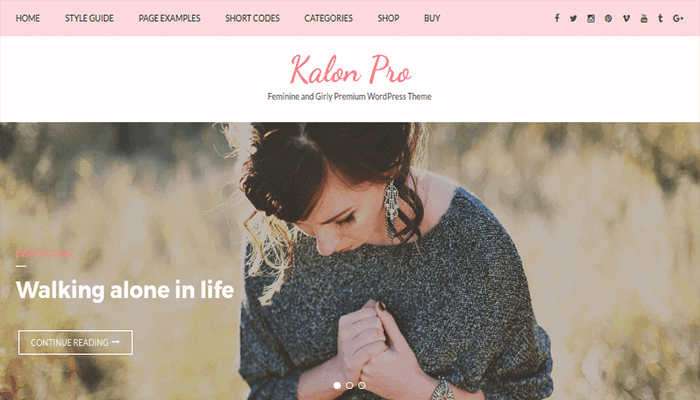Open the Google Plus social icon
700x400 pixels.
coord(678,18)
